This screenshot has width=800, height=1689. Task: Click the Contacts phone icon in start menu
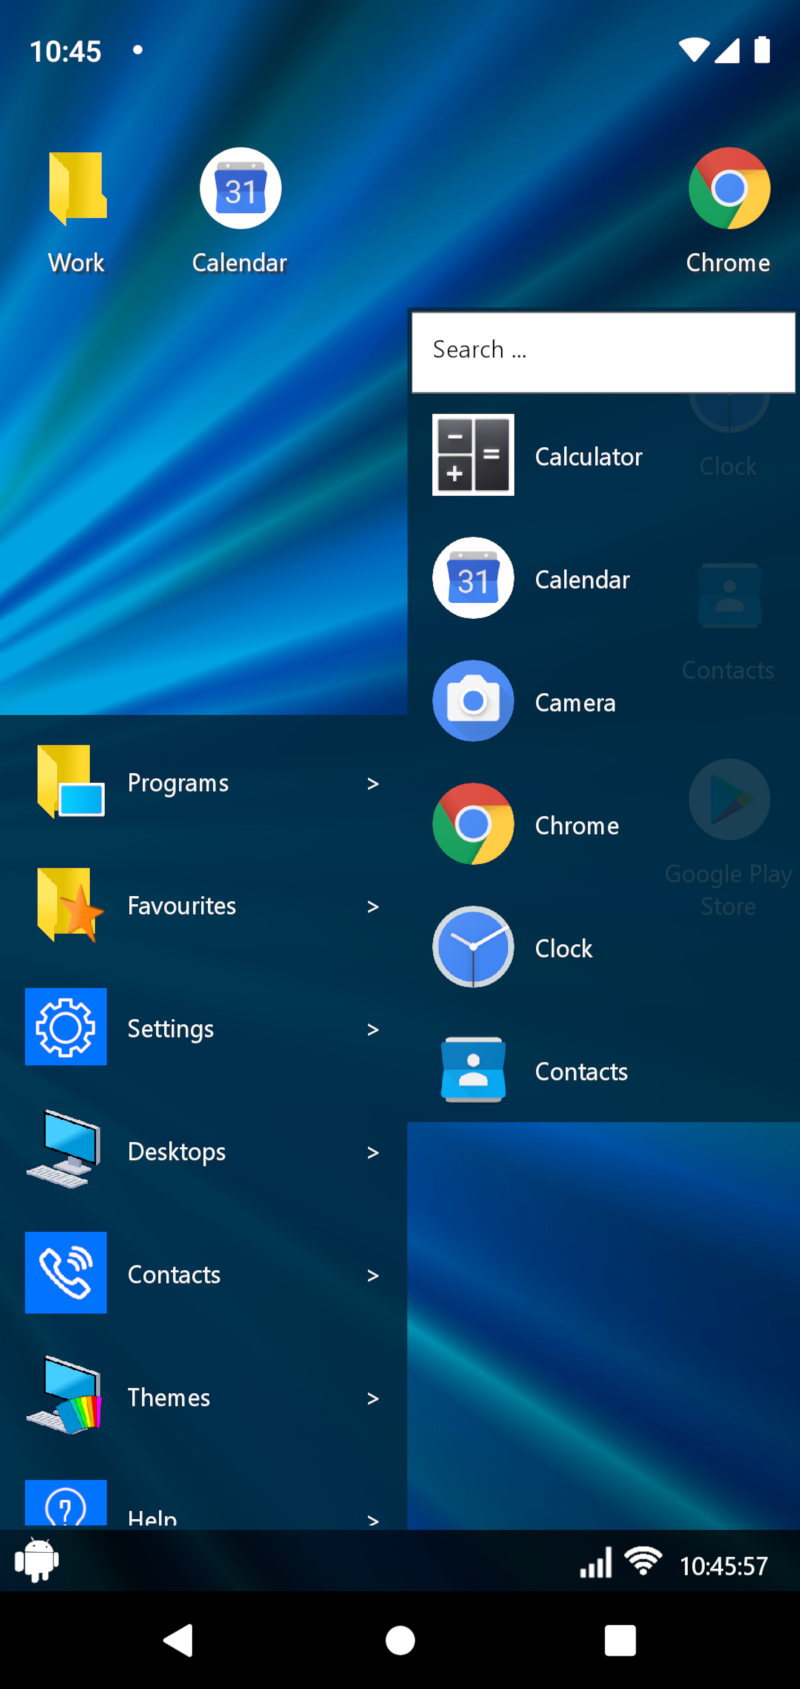coord(66,1273)
